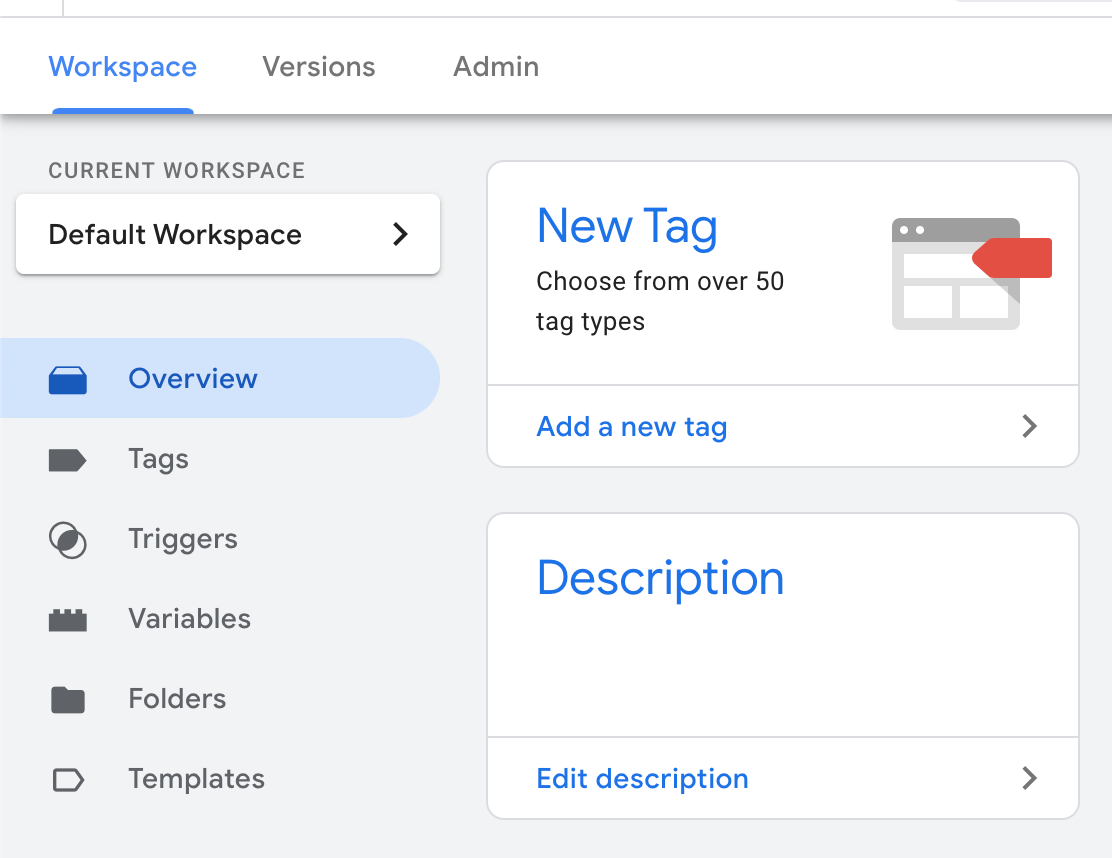Go to the Admin tab
The width and height of the screenshot is (1112, 858).
(496, 67)
